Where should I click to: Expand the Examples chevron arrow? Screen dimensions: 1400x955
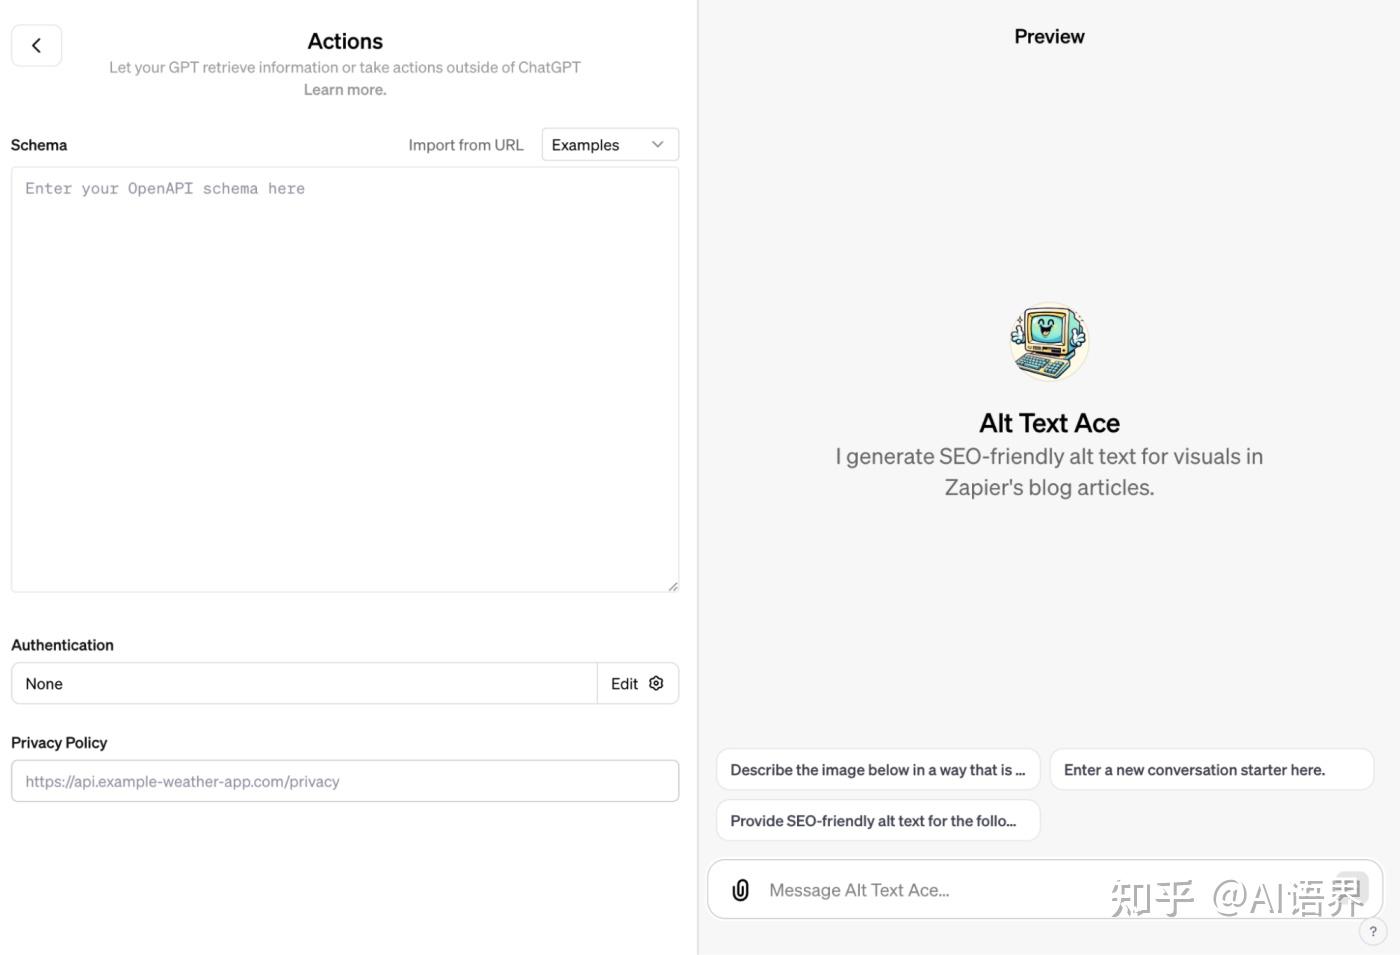pos(657,144)
